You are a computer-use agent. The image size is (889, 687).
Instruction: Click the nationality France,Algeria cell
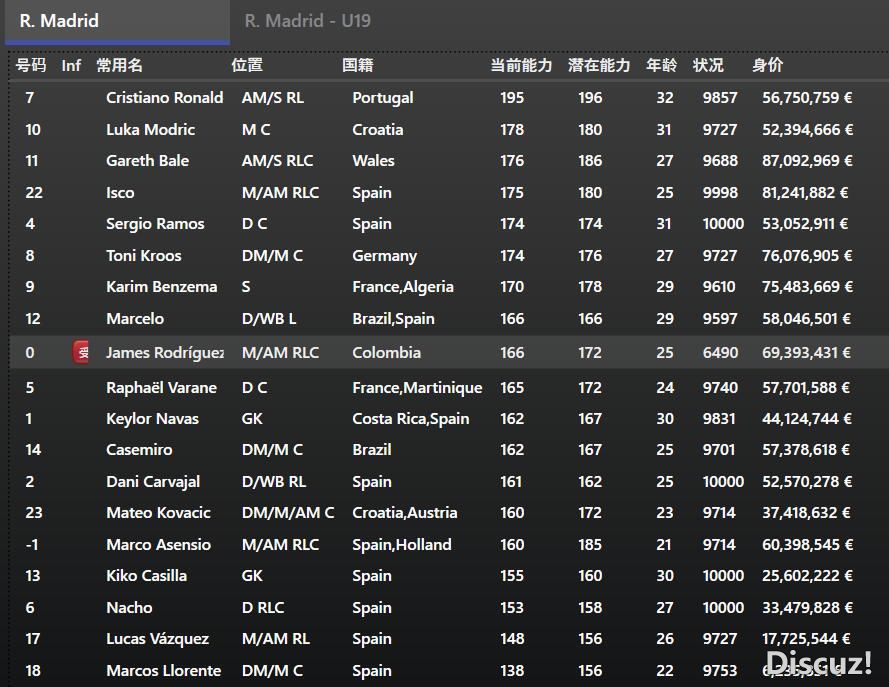[x=403, y=287]
